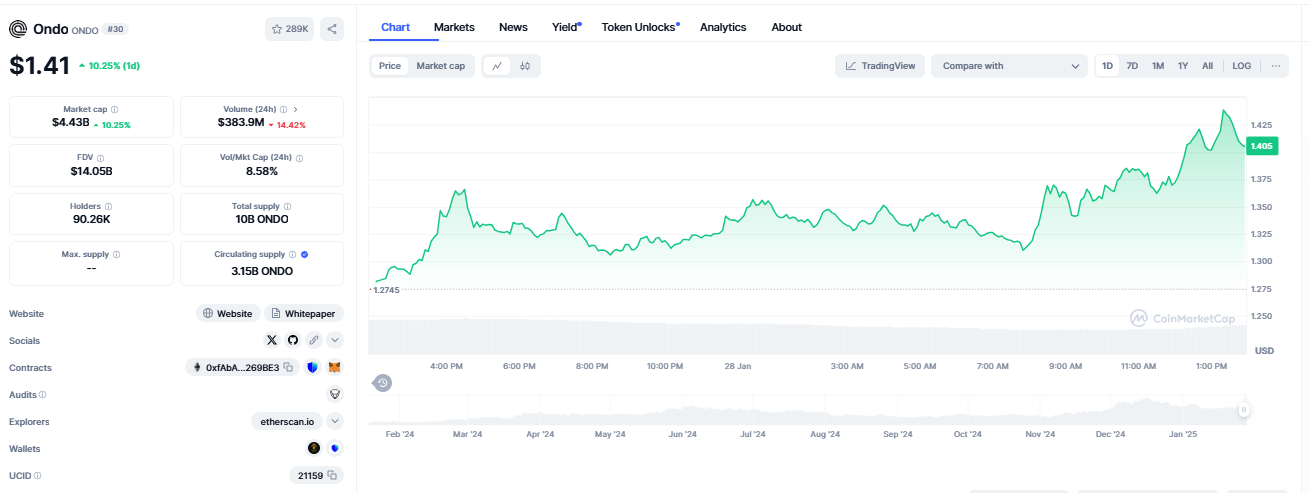This screenshot has height=493, width=1309.
Task: Open the Token Unlocks tab
Action: (639, 27)
